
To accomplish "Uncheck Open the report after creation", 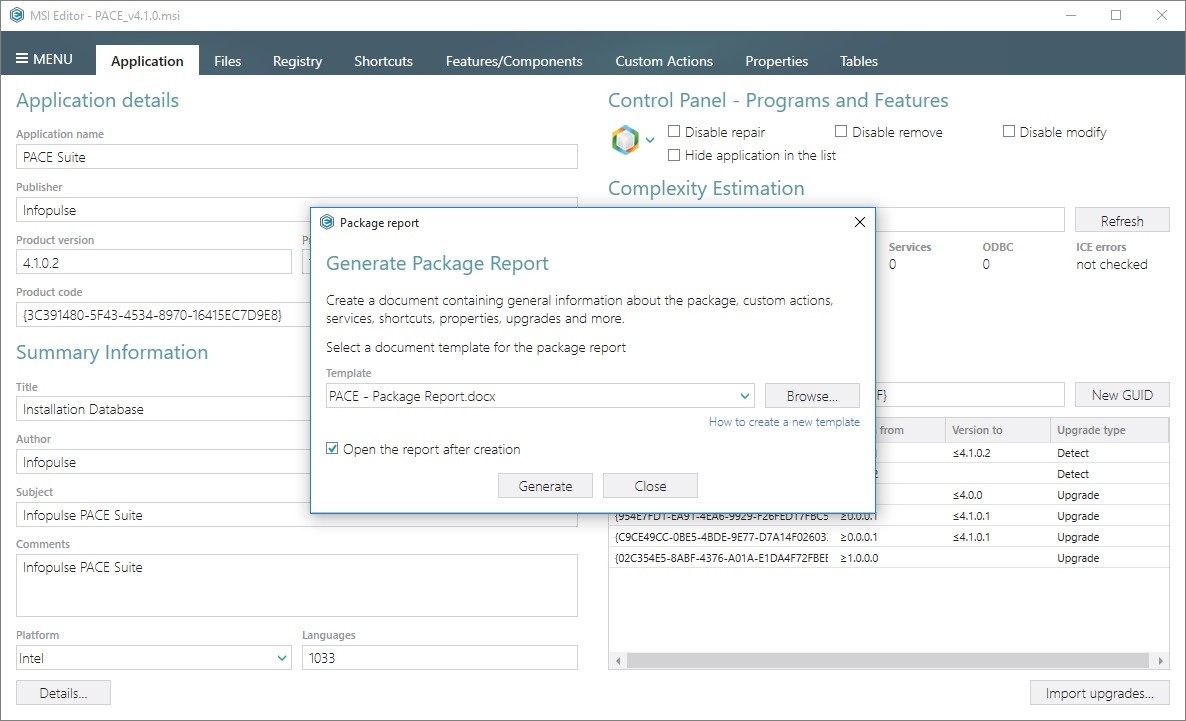I will (332, 449).
